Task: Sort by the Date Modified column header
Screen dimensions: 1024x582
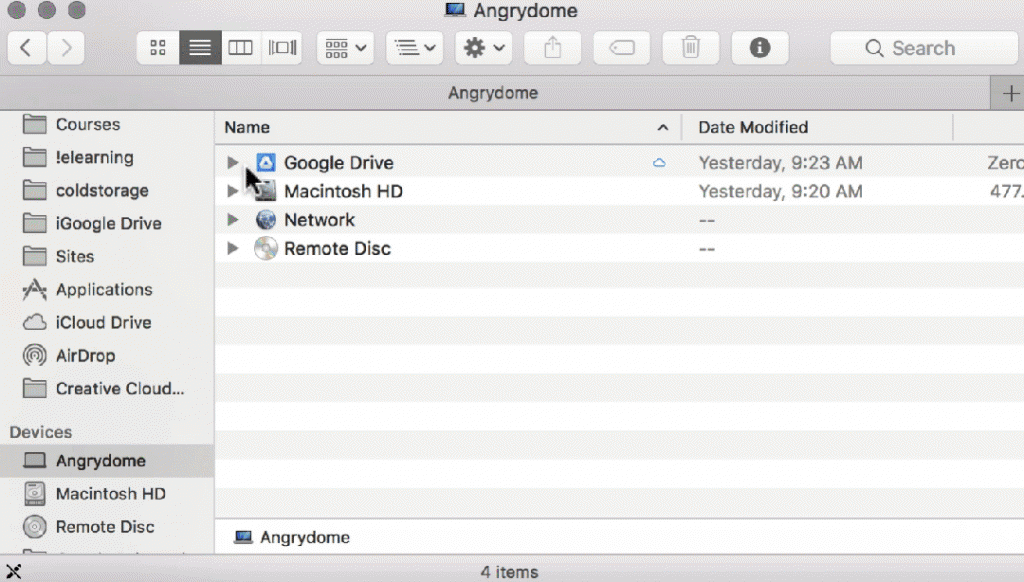Action: (x=753, y=127)
